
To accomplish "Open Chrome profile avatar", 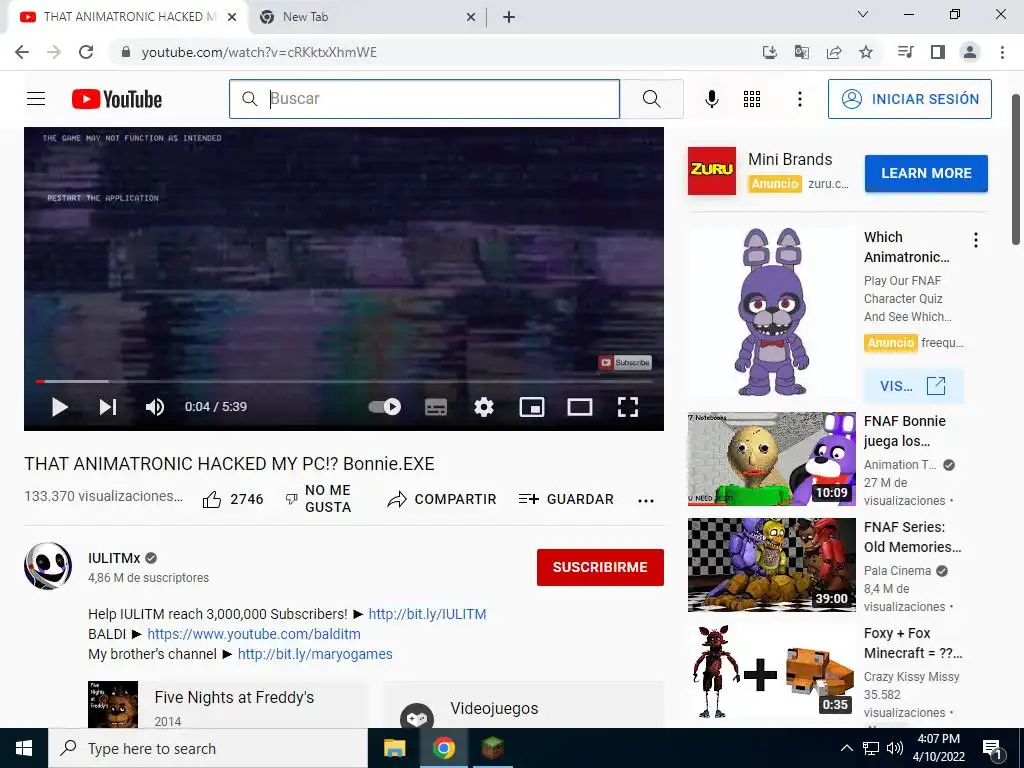I will 970,52.
